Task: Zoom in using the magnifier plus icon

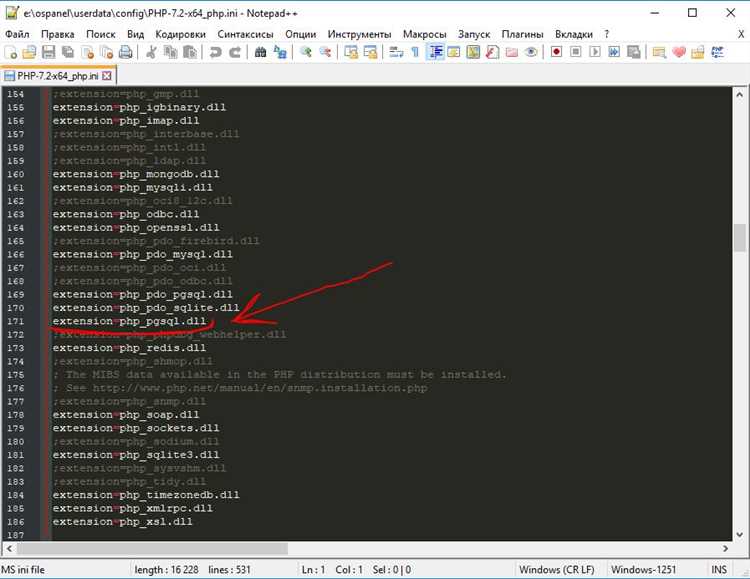Action: point(306,52)
